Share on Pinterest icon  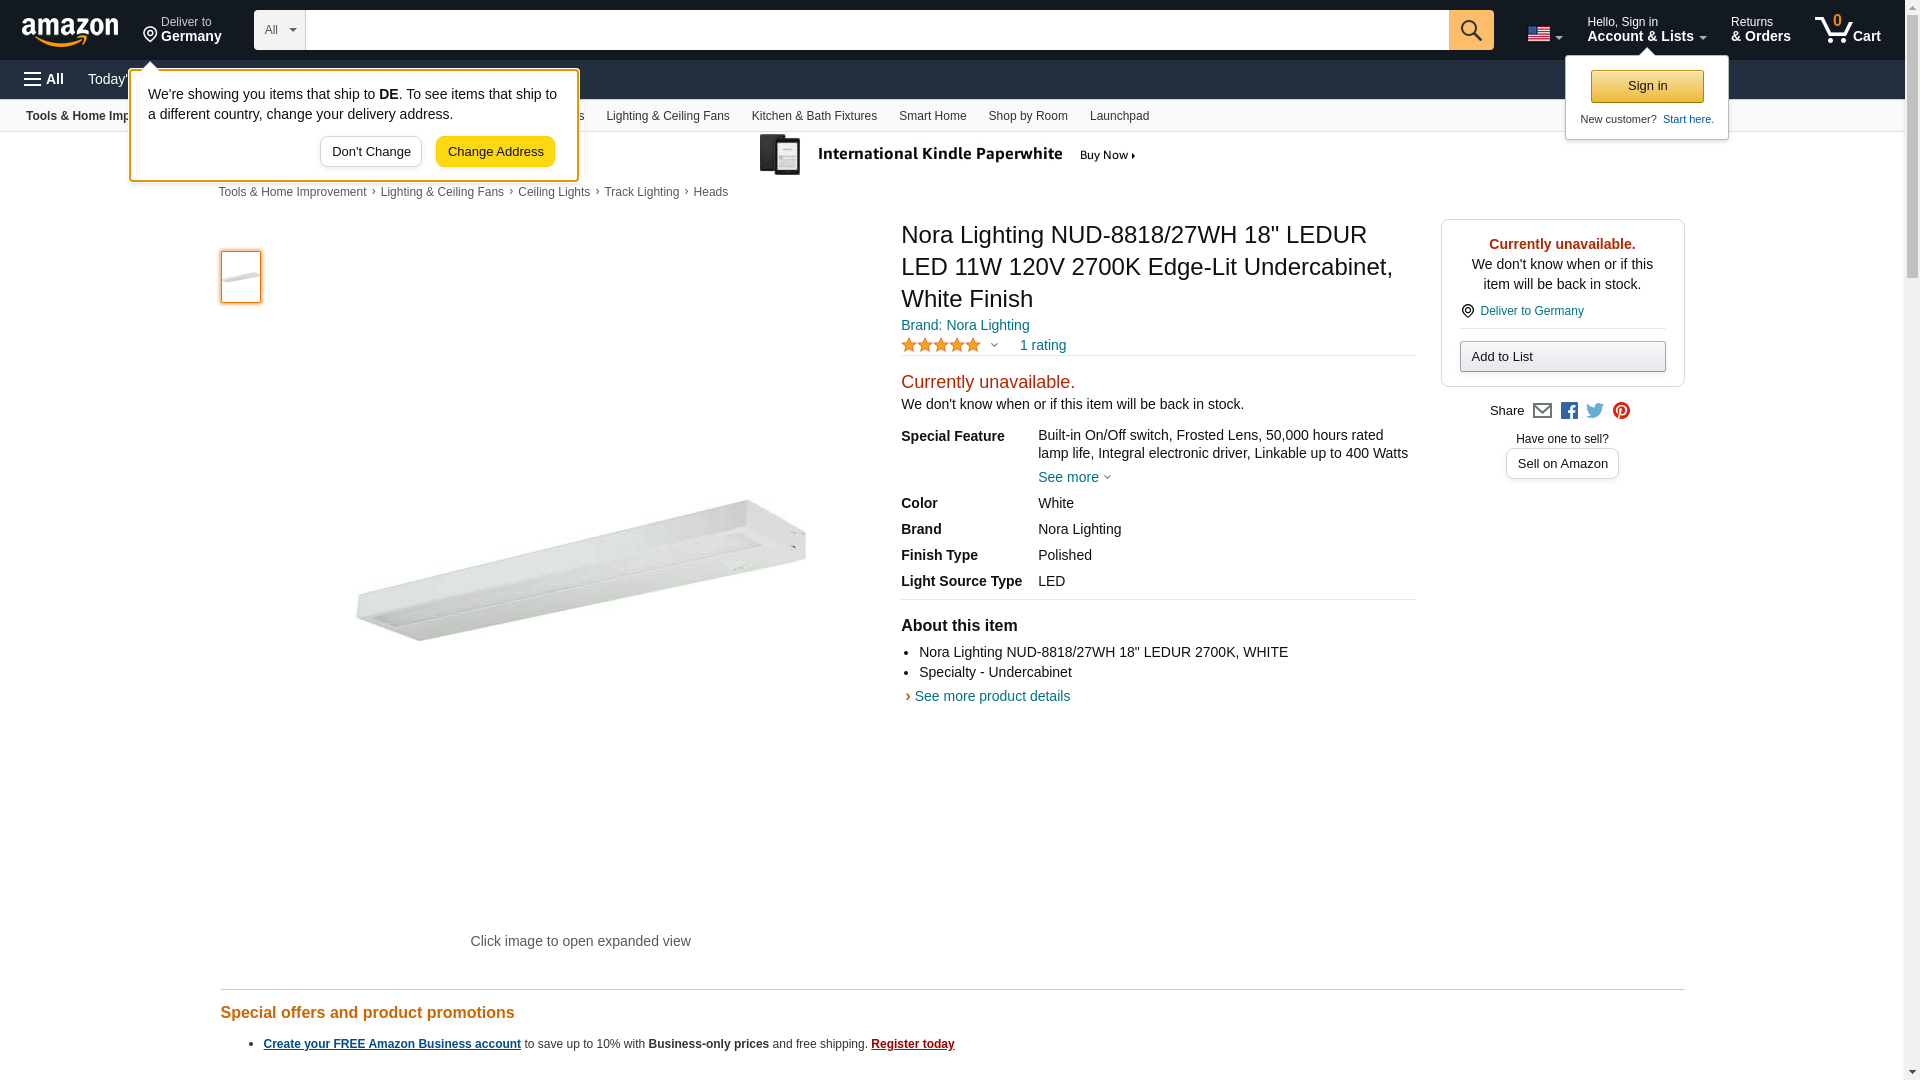coord(1621,411)
